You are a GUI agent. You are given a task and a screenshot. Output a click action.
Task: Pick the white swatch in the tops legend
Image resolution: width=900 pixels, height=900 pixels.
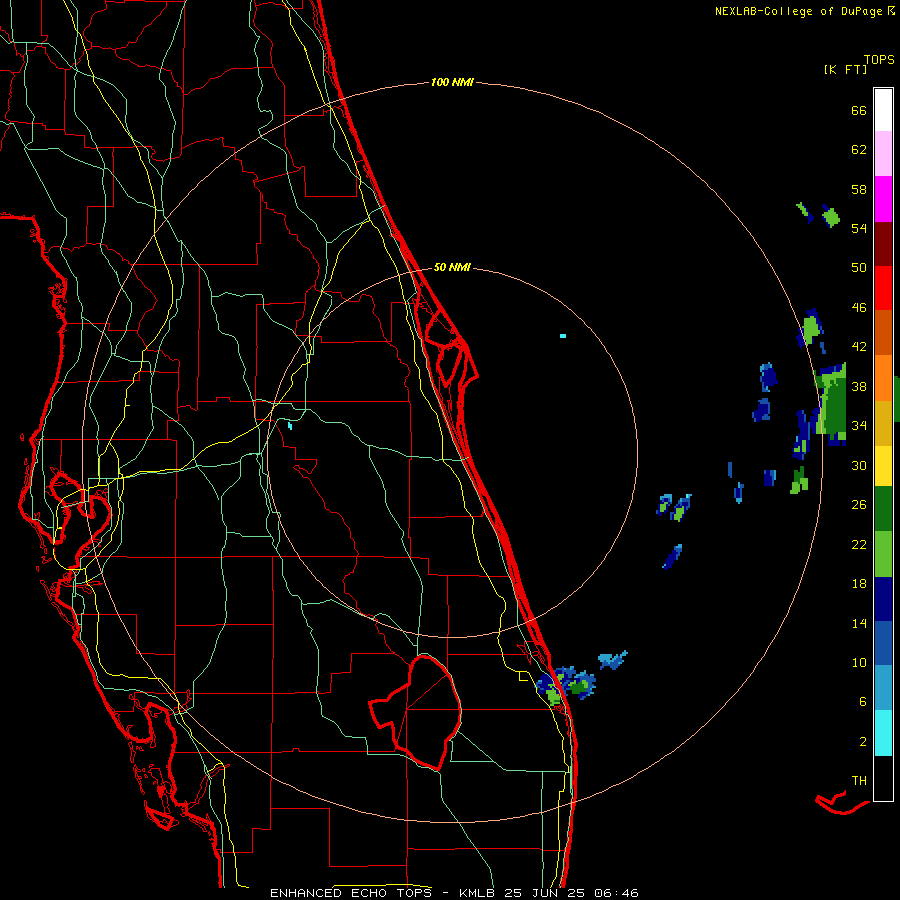point(883,110)
